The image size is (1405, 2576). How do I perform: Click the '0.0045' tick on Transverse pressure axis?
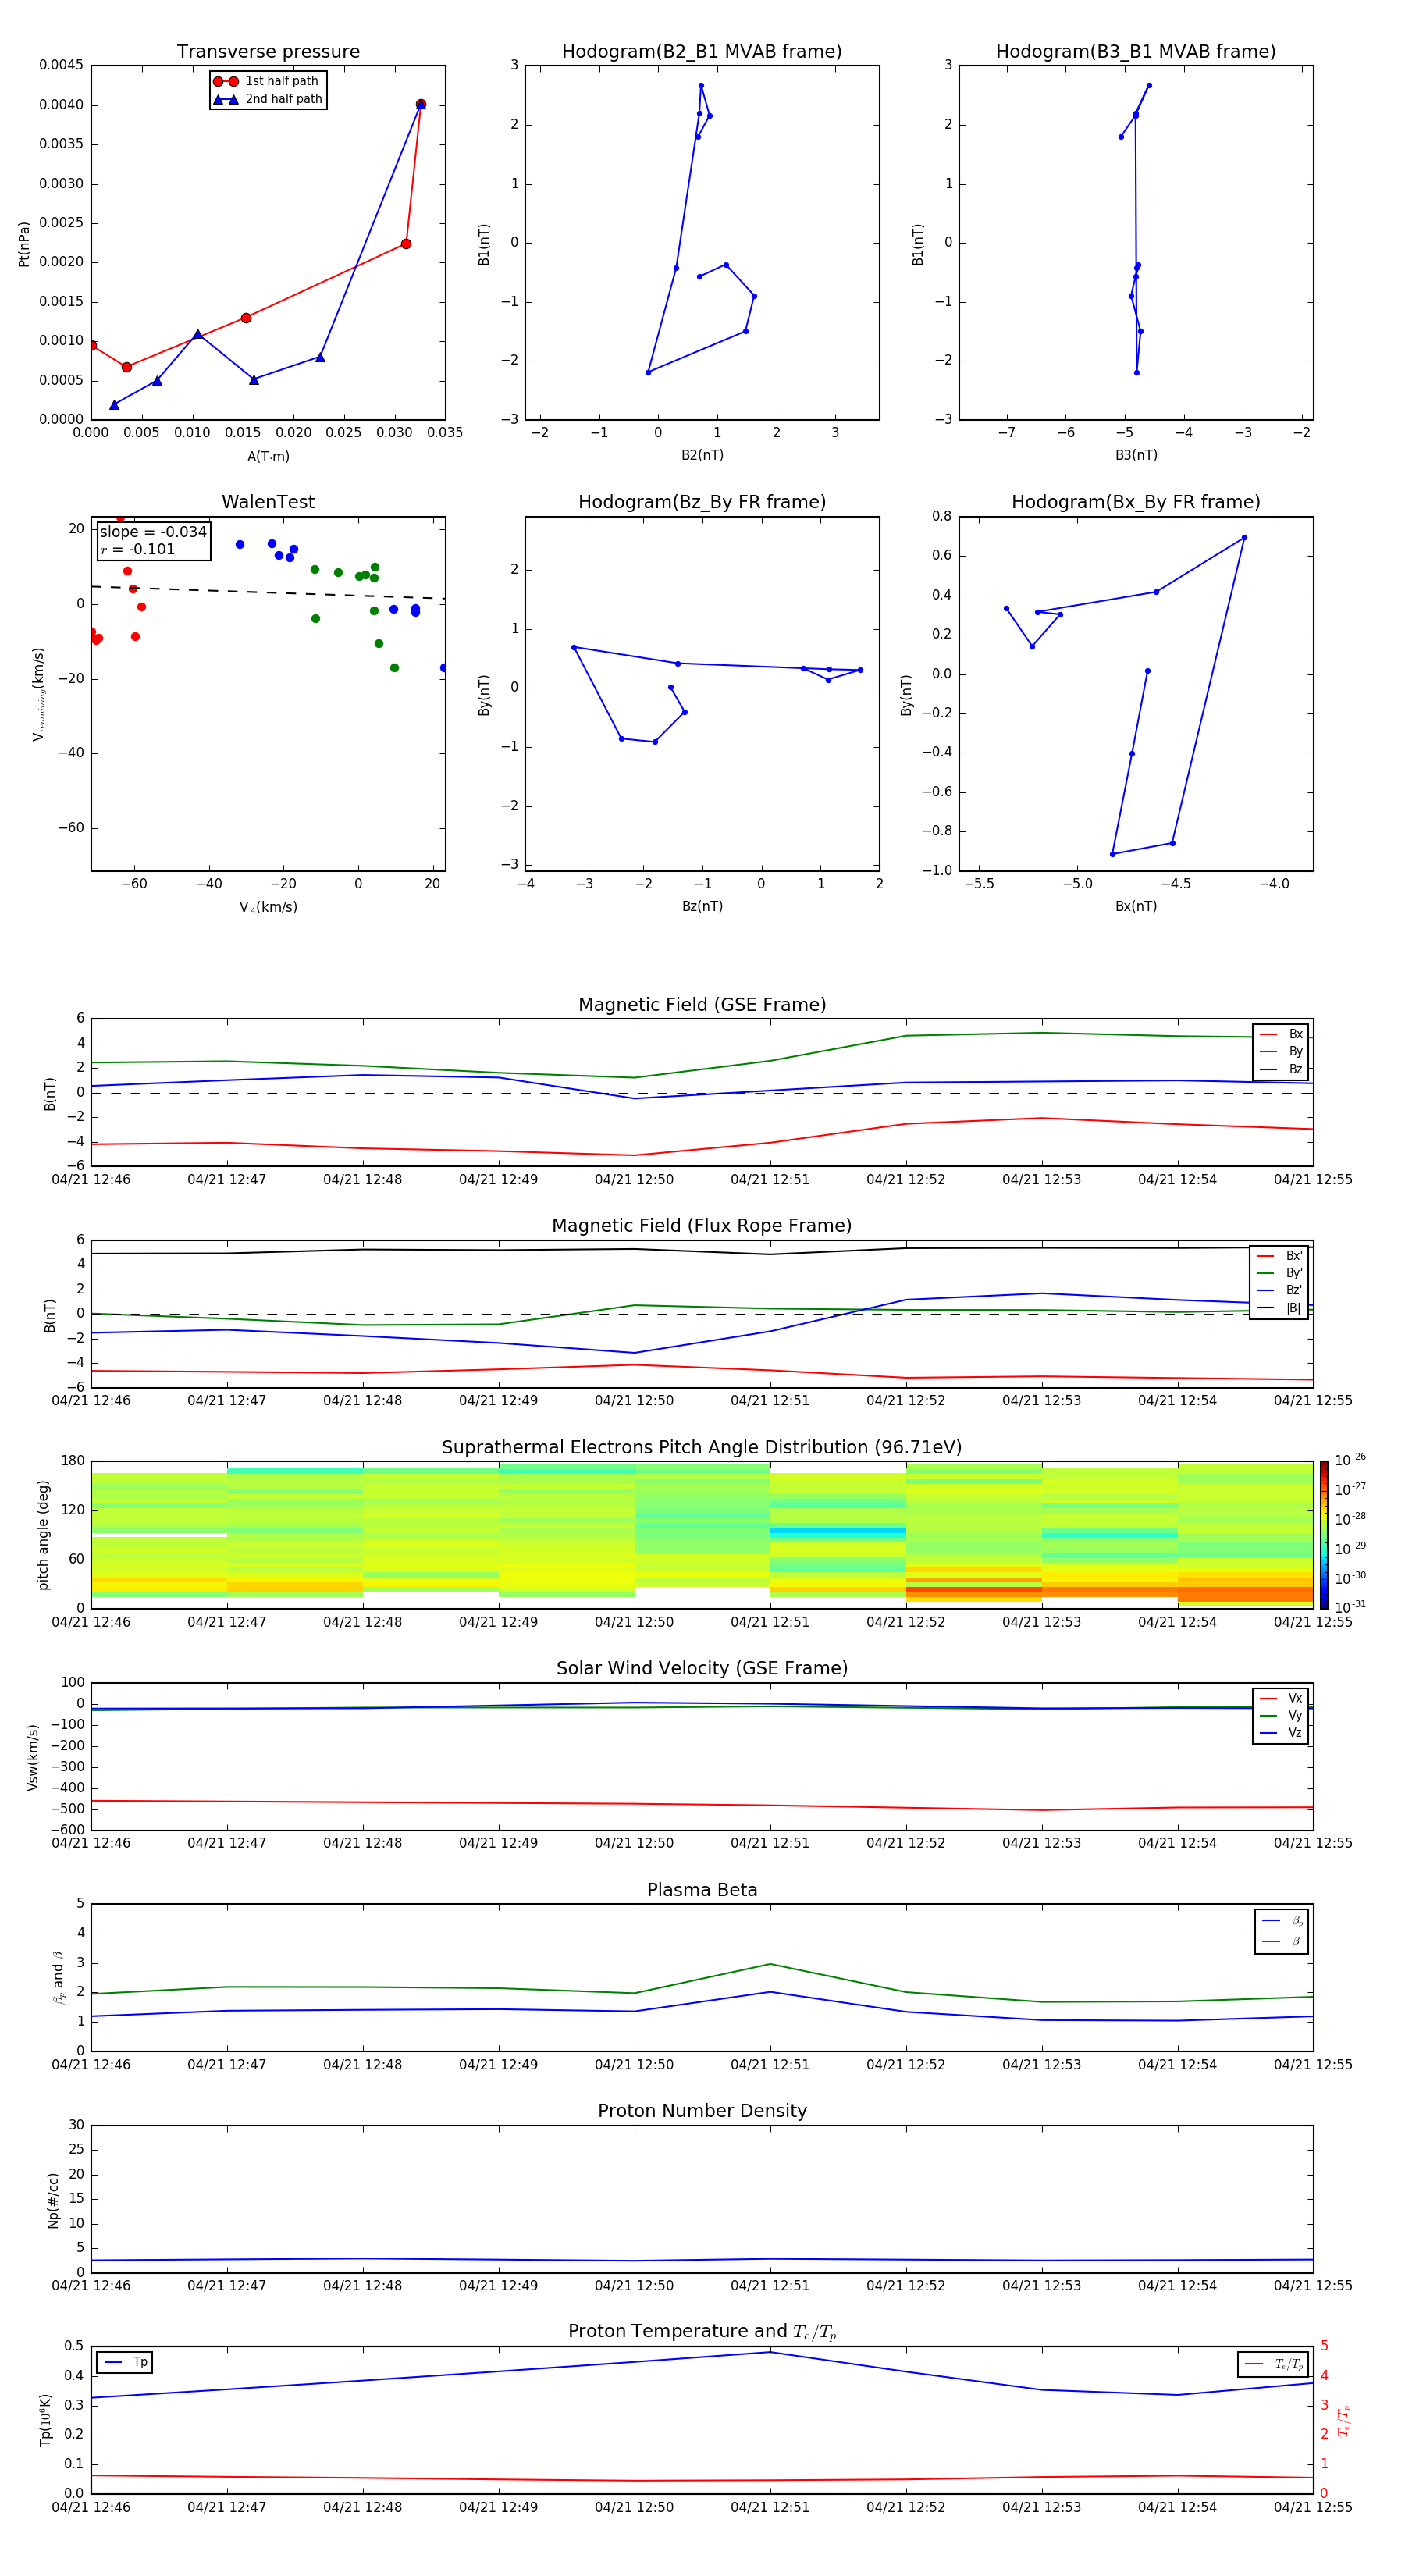click(61, 66)
